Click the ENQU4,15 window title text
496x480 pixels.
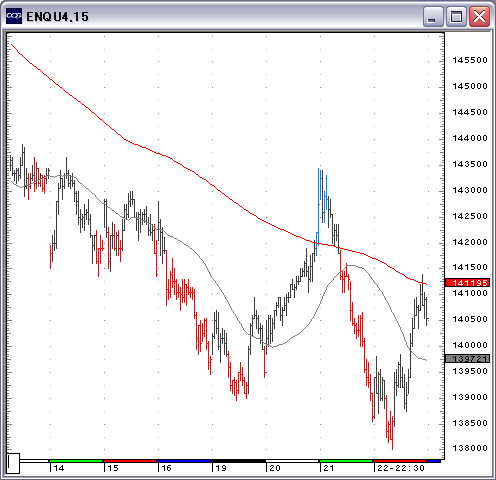click(57, 17)
